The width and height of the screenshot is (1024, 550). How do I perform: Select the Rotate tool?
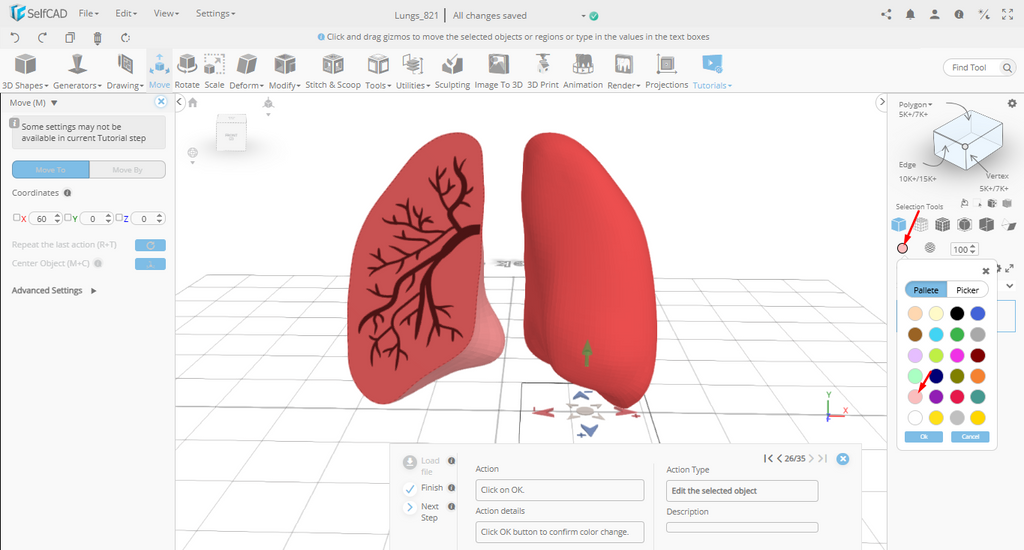(187, 72)
